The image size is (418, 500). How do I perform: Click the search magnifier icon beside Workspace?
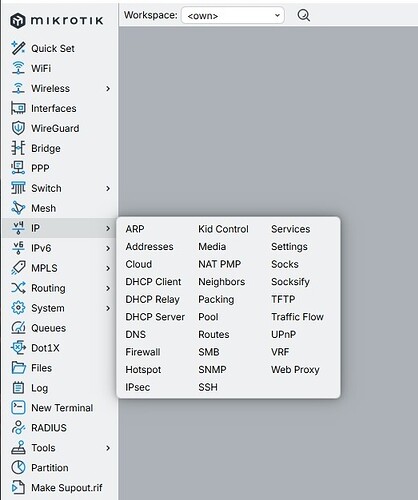(304, 15)
